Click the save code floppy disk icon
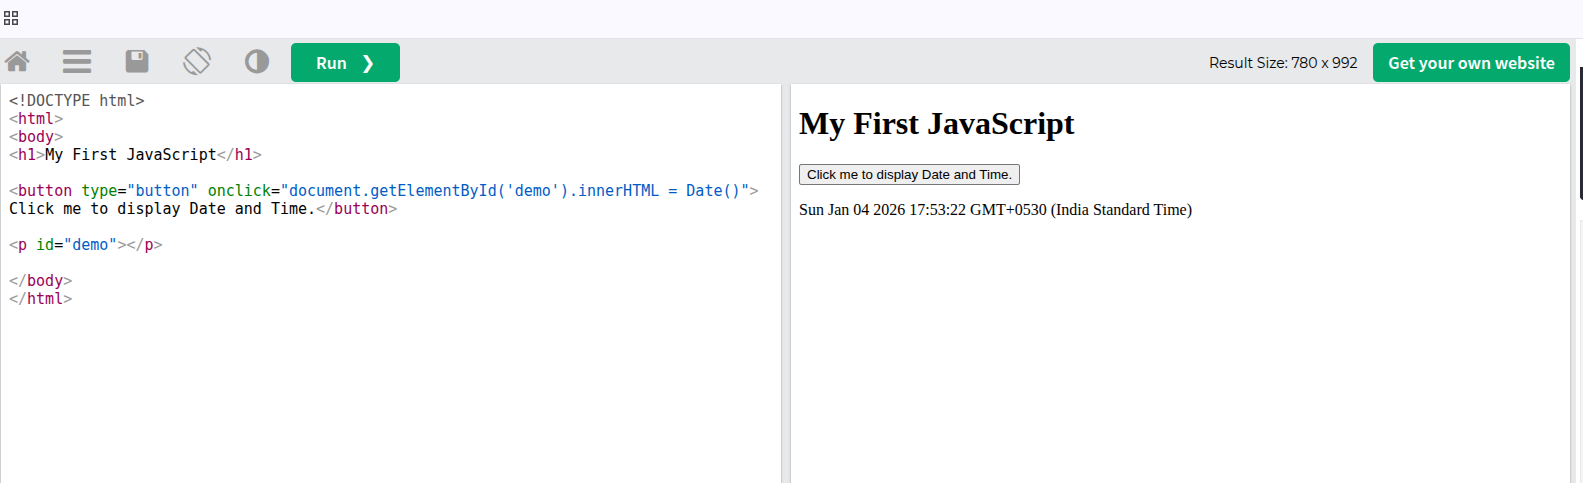The width and height of the screenshot is (1583, 483). [x=137, y=62]
